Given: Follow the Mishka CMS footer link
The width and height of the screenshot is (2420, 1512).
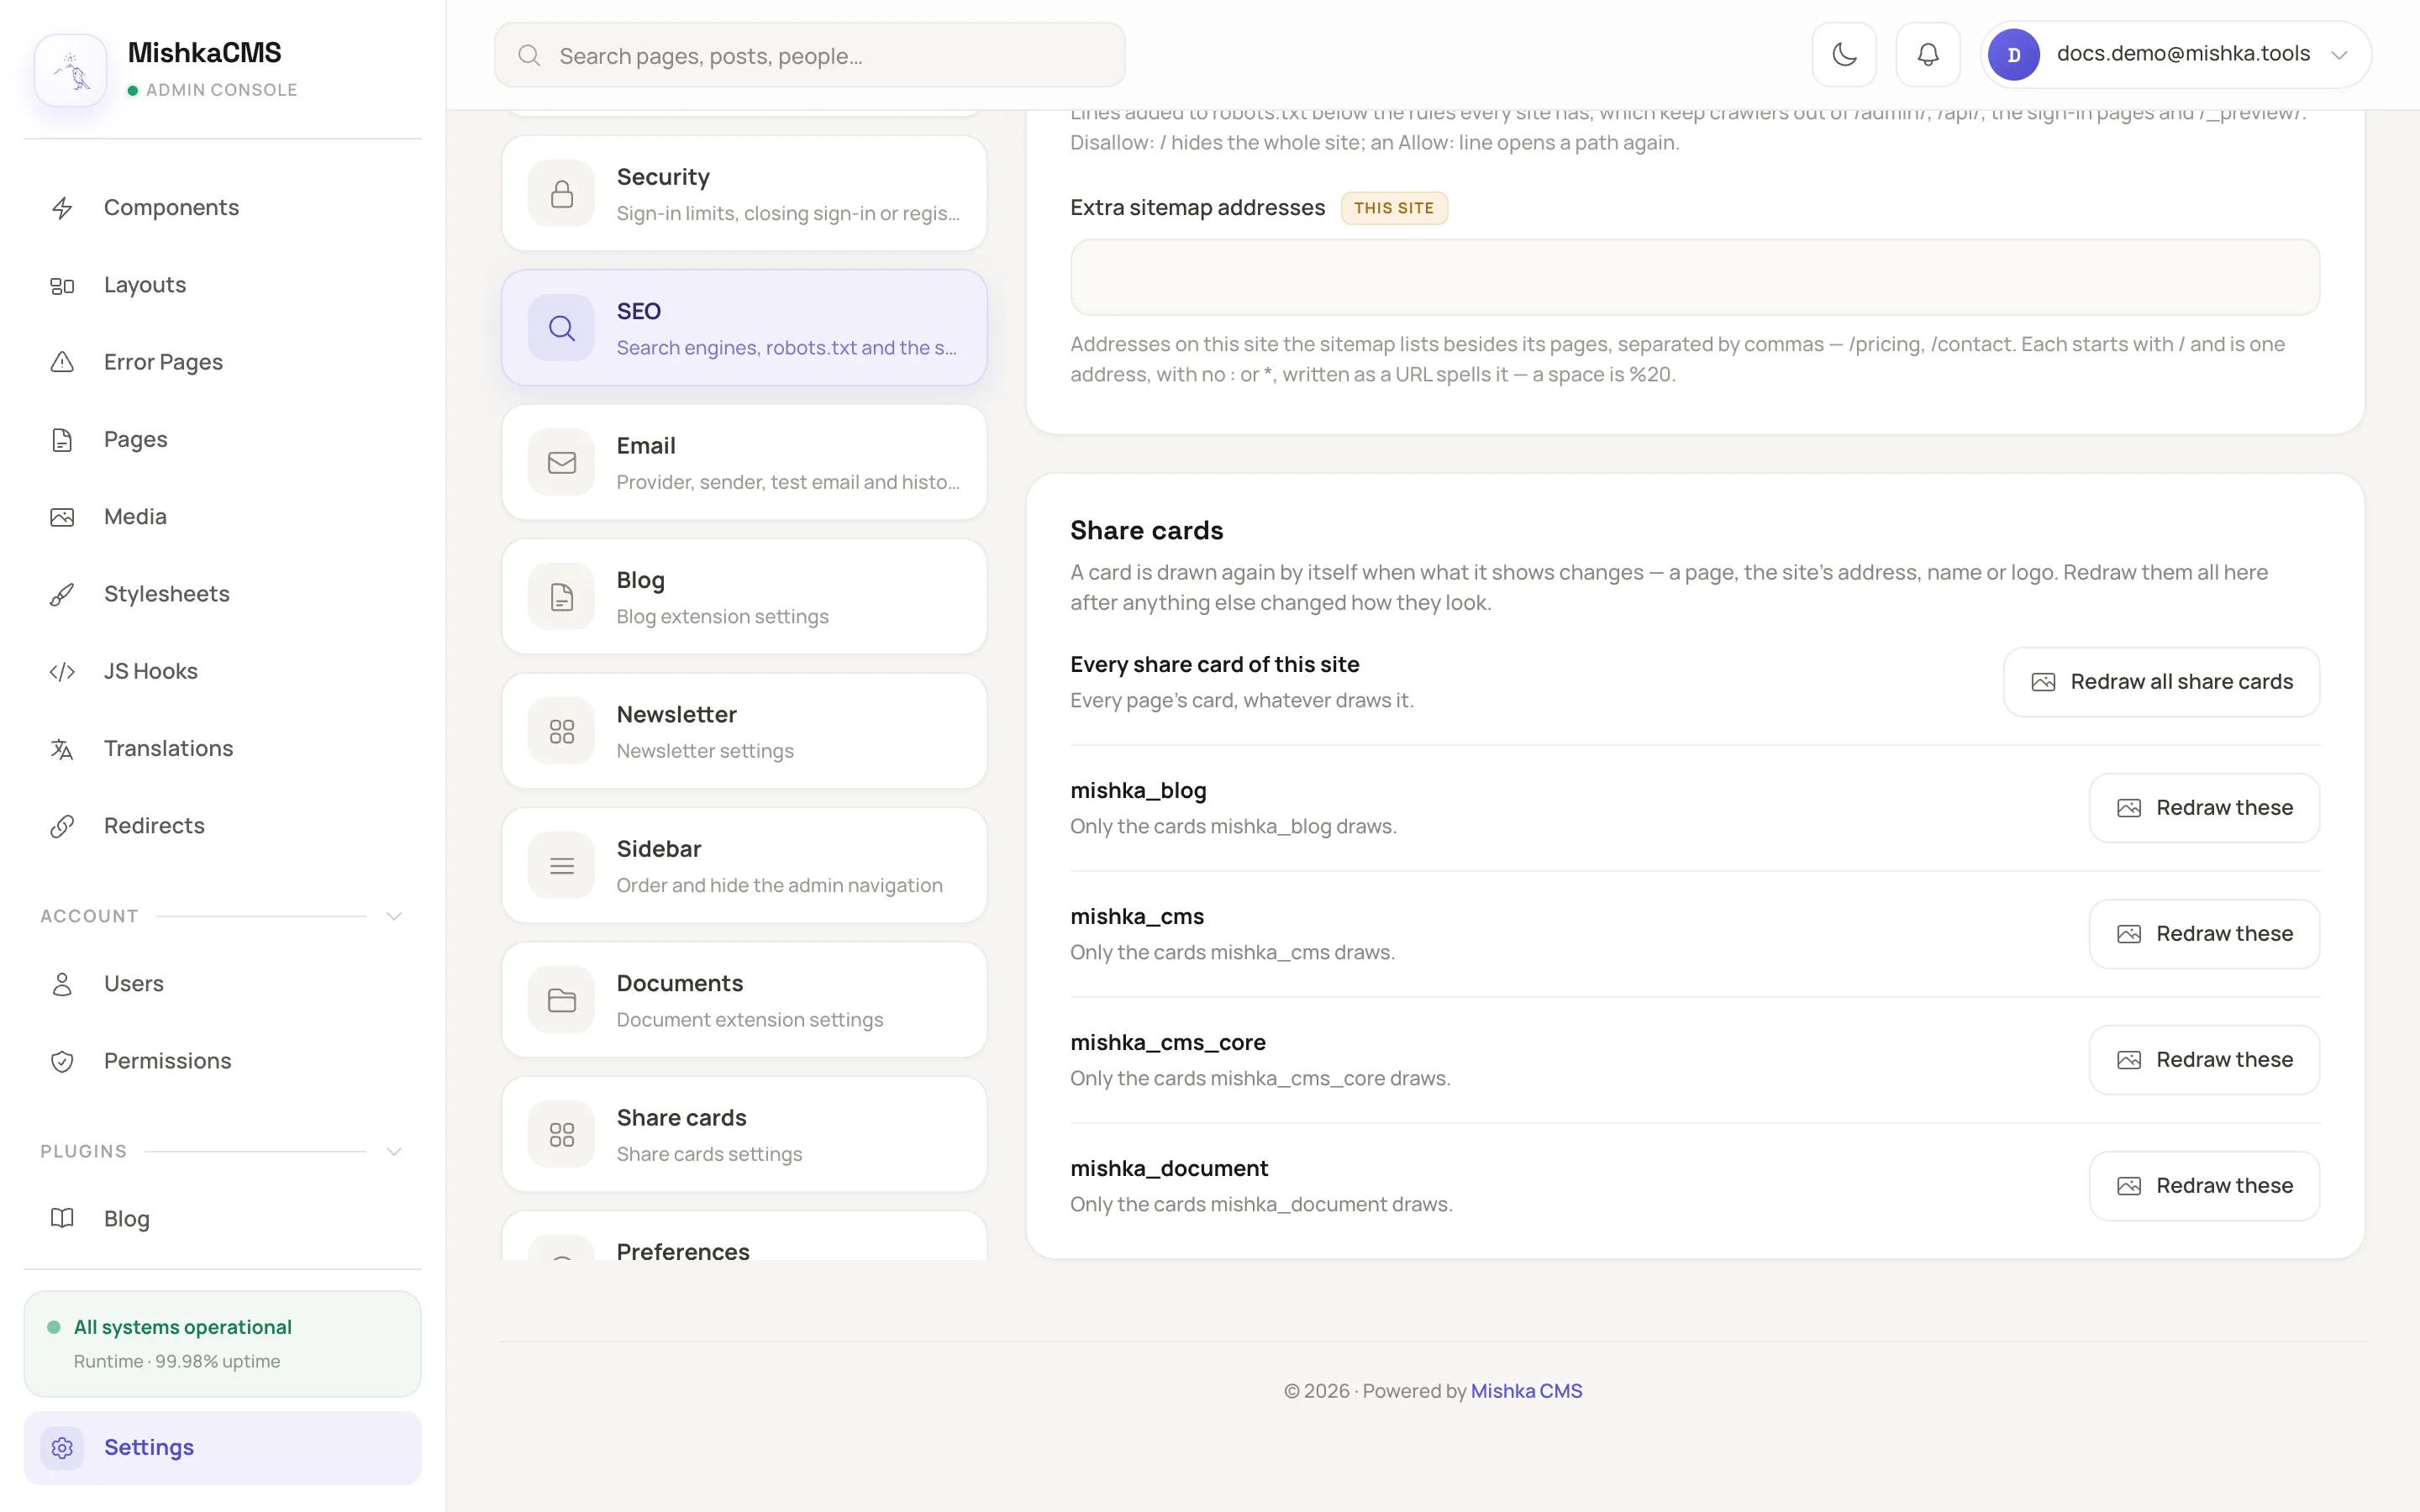Looking at the screenshot, I should coord(1526,1391).
